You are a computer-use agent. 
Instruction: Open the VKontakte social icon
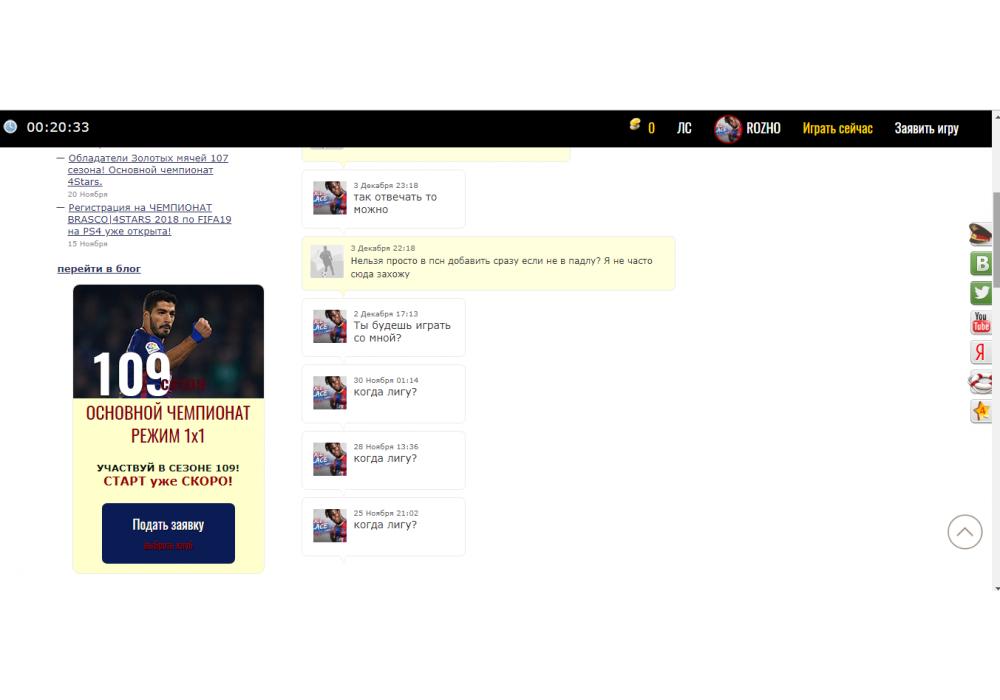click(981, 264)
